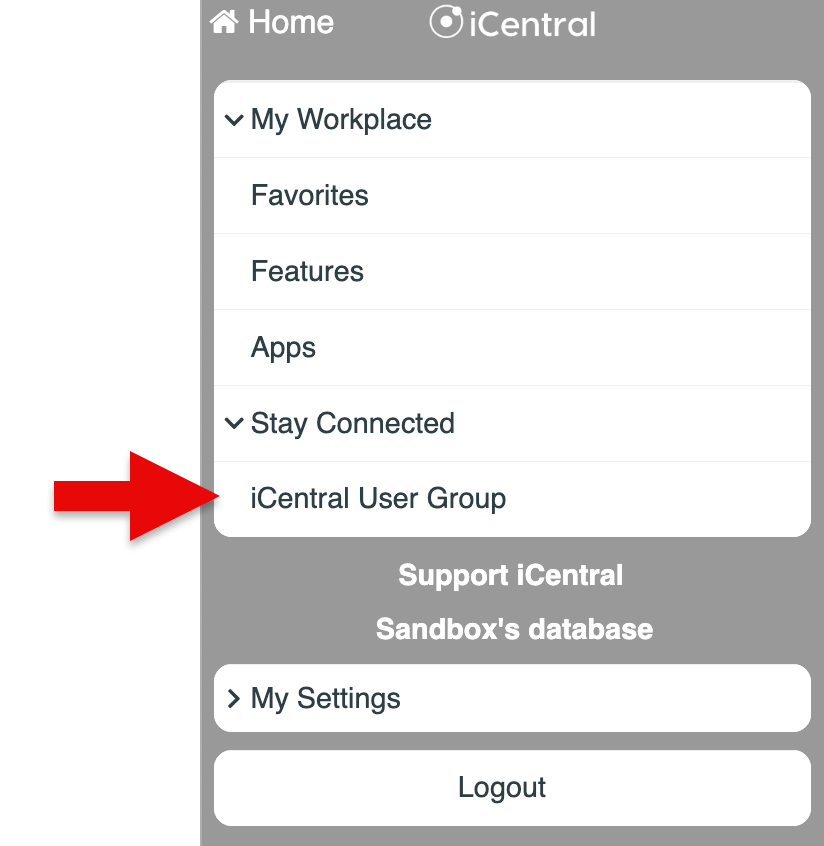
Task: Collapse My Workplace using its chevron
Action: [x=234, y=120]
